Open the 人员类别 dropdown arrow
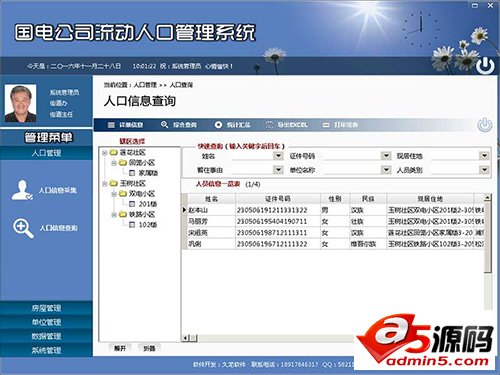The height and width of the screenshot is (375, 500). (484, 170)
